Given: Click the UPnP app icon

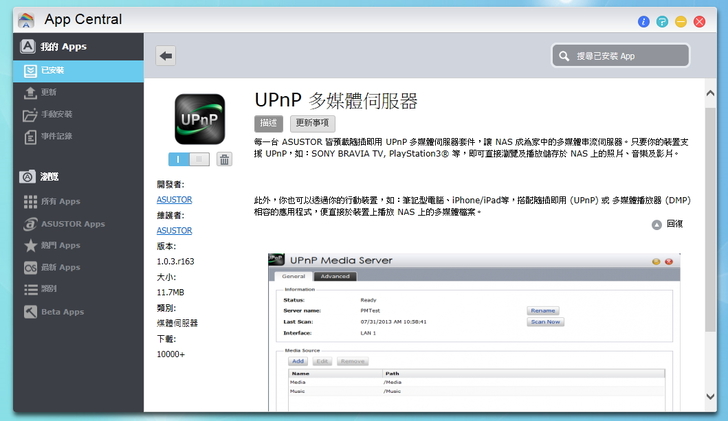Looking at the screenshot, I should pos(200,119).
